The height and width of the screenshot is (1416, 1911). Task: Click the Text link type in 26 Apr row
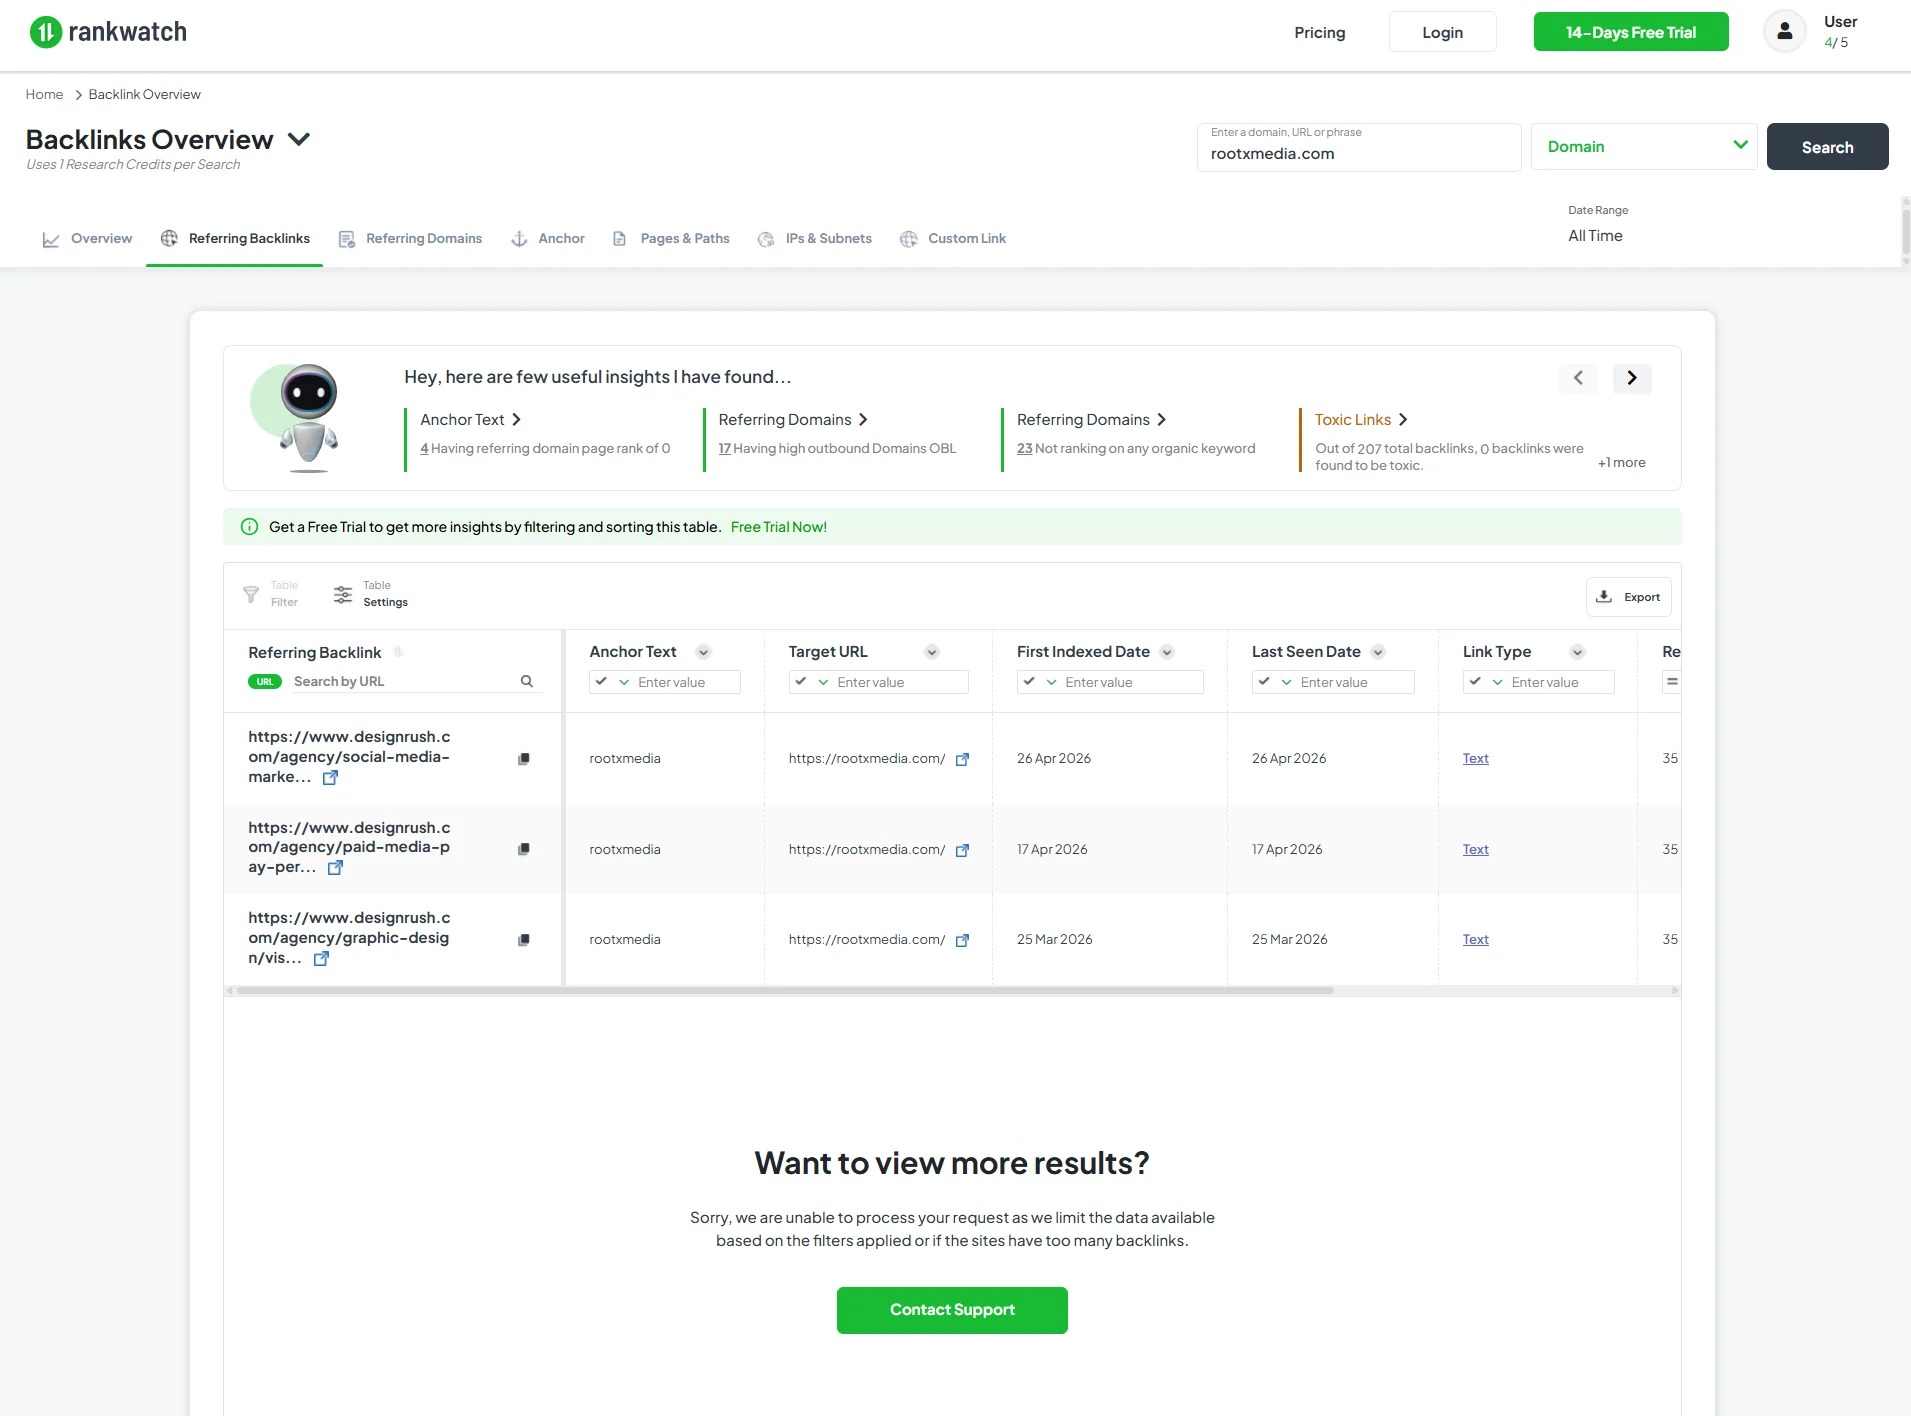pos(1475,759)
